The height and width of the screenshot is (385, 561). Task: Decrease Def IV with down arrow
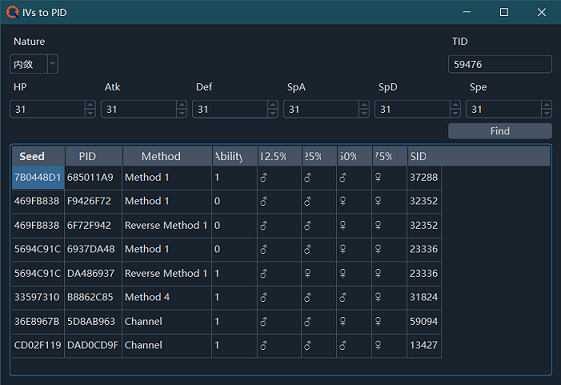click(x=273, y=113)
